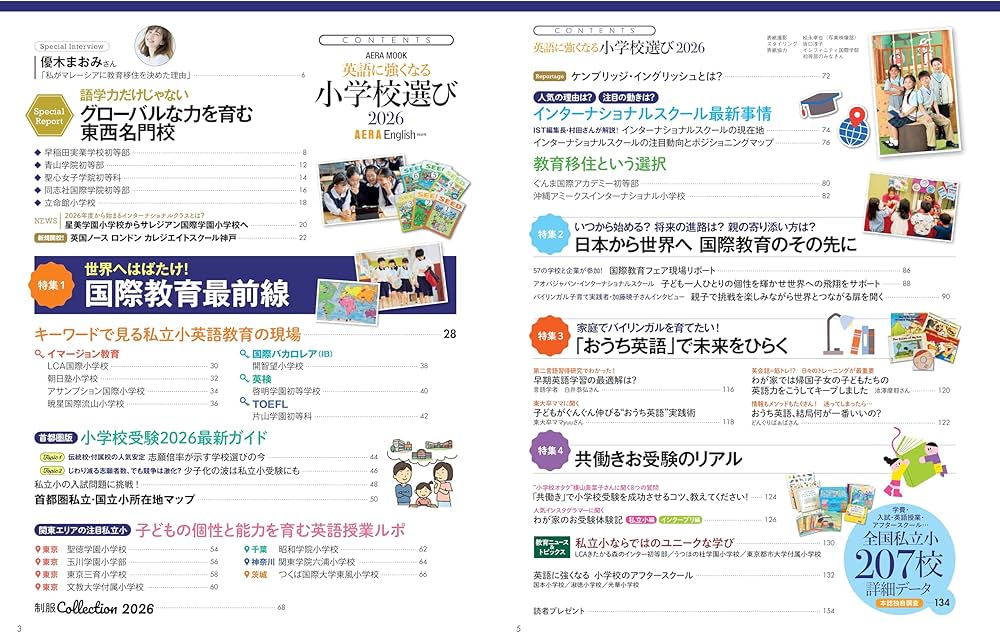Click the stacked books icon near おうち英語 heading
This screenshot has width=1000, height=633.
862,343
